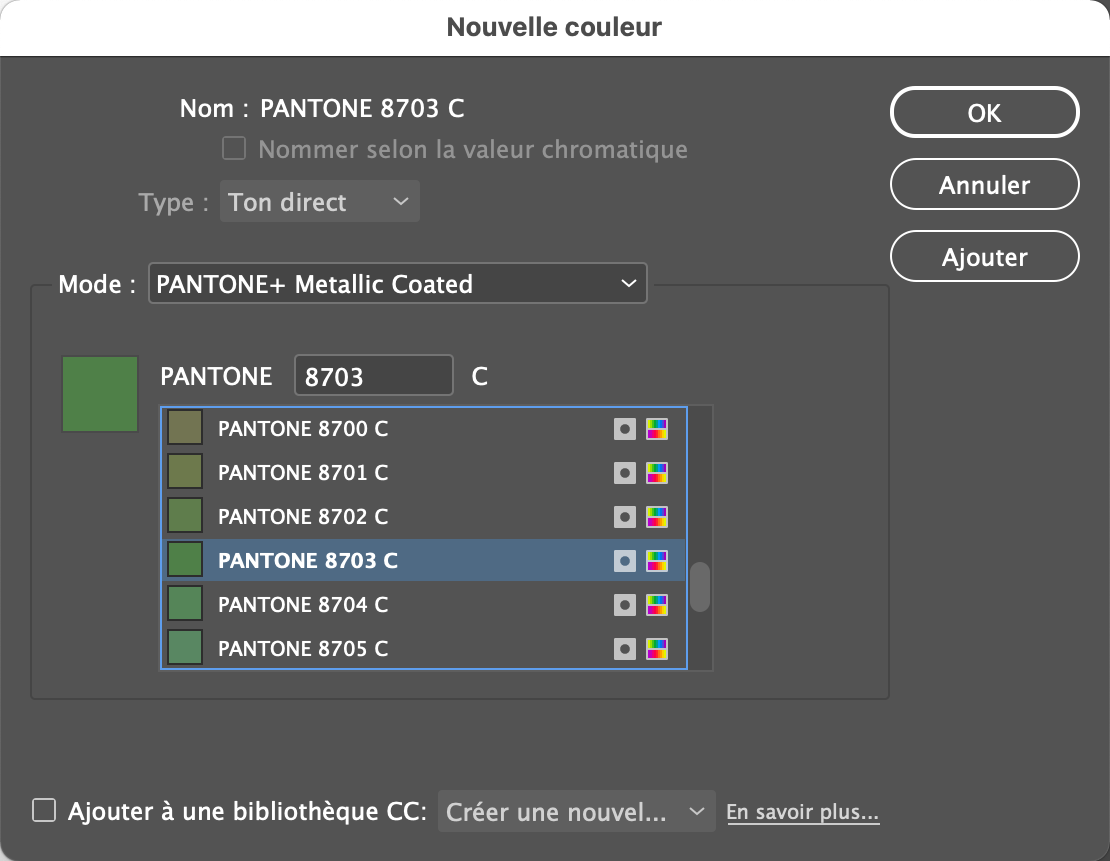Select PANTONE 8704 C in the list

pyautogui.click(x=303, y=605)
